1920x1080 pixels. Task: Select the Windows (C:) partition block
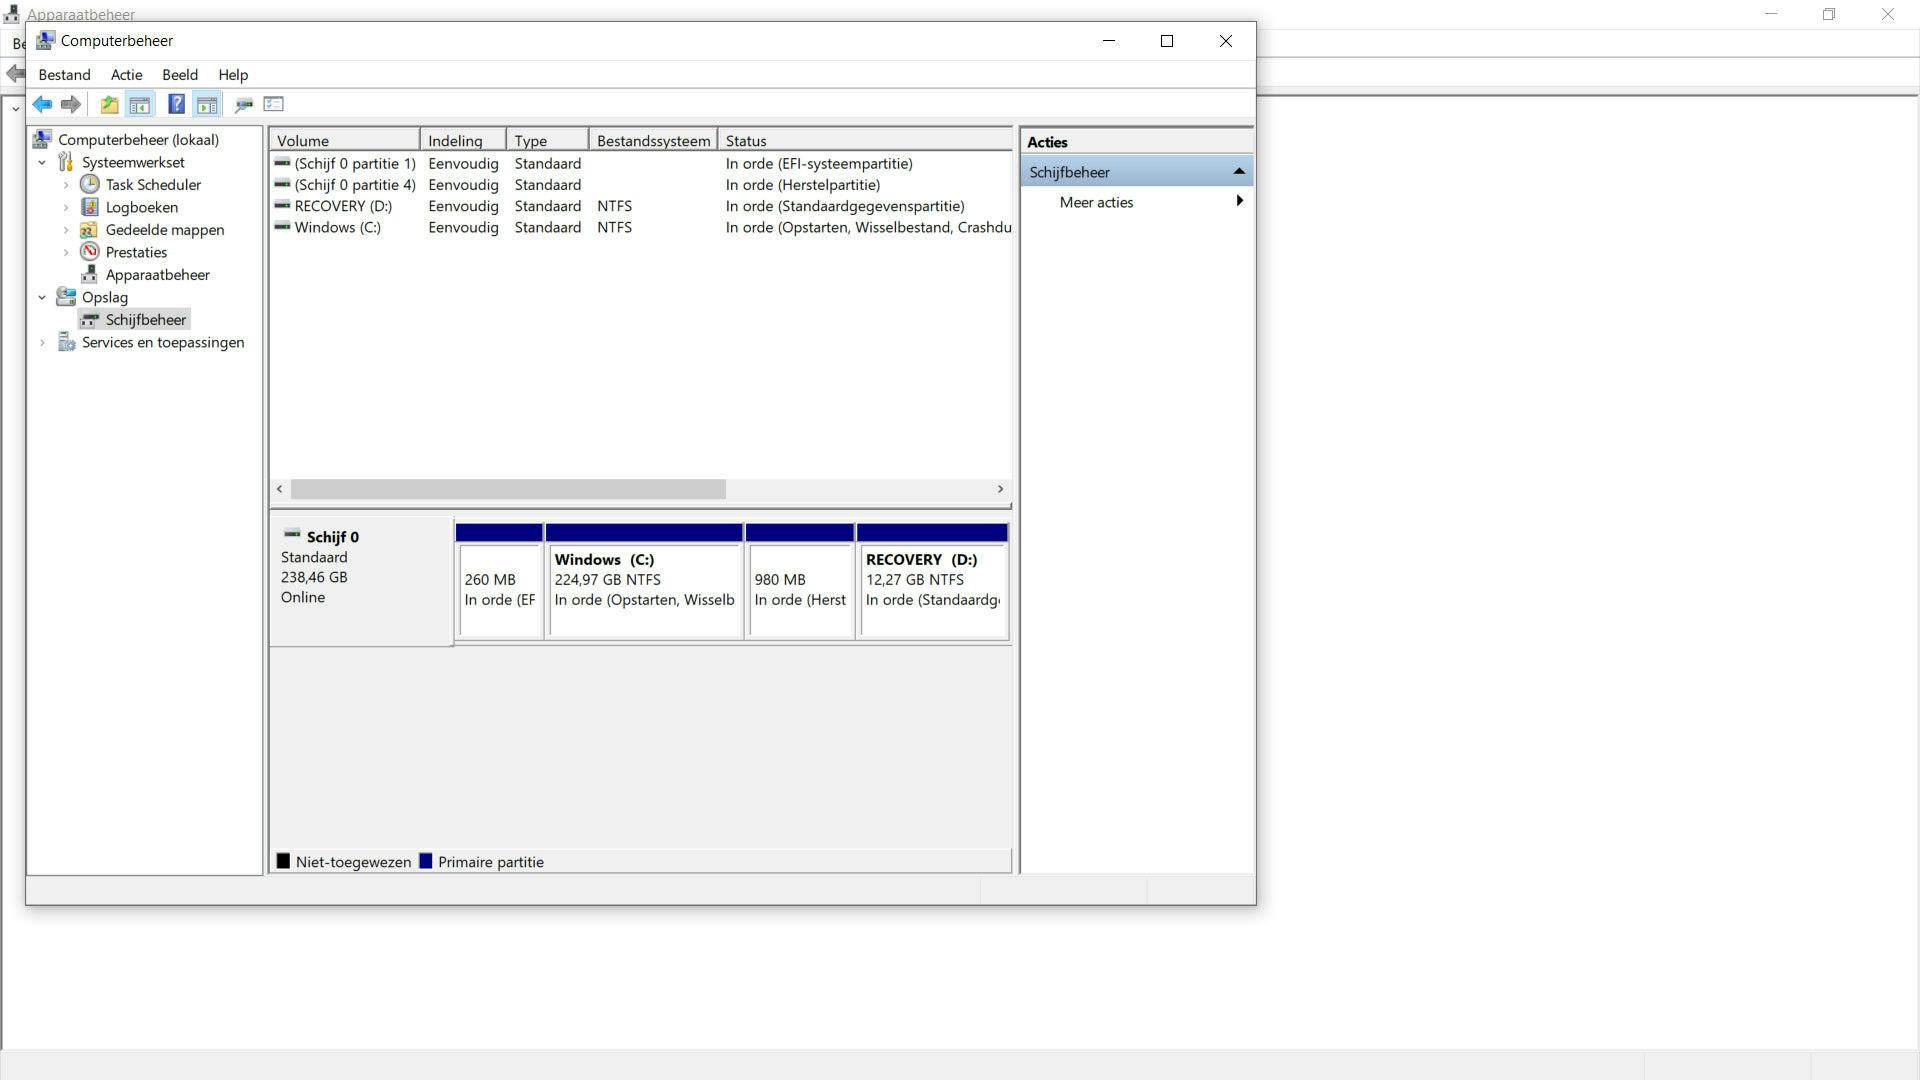tap(644, 590)
